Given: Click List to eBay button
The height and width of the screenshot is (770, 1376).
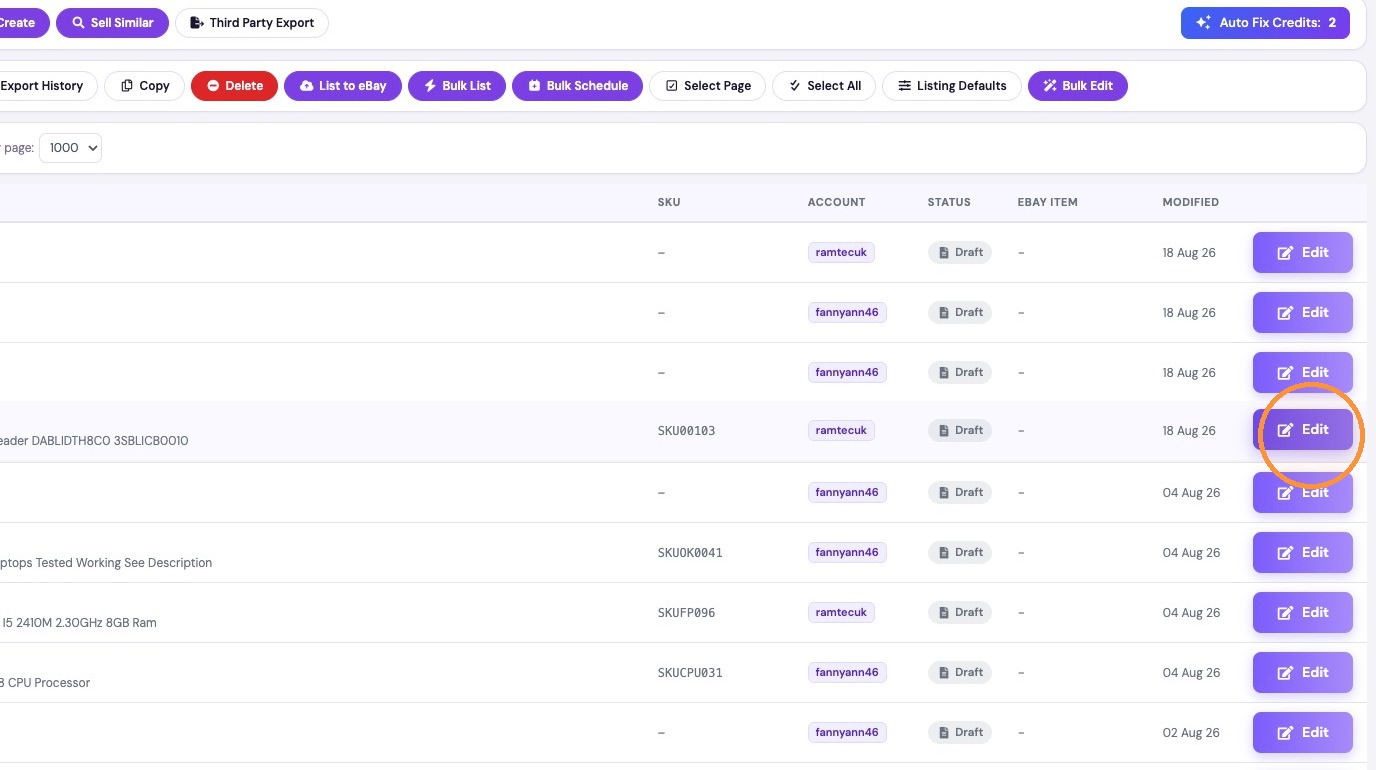Looking at the screenshot, I should coord(343,85).
